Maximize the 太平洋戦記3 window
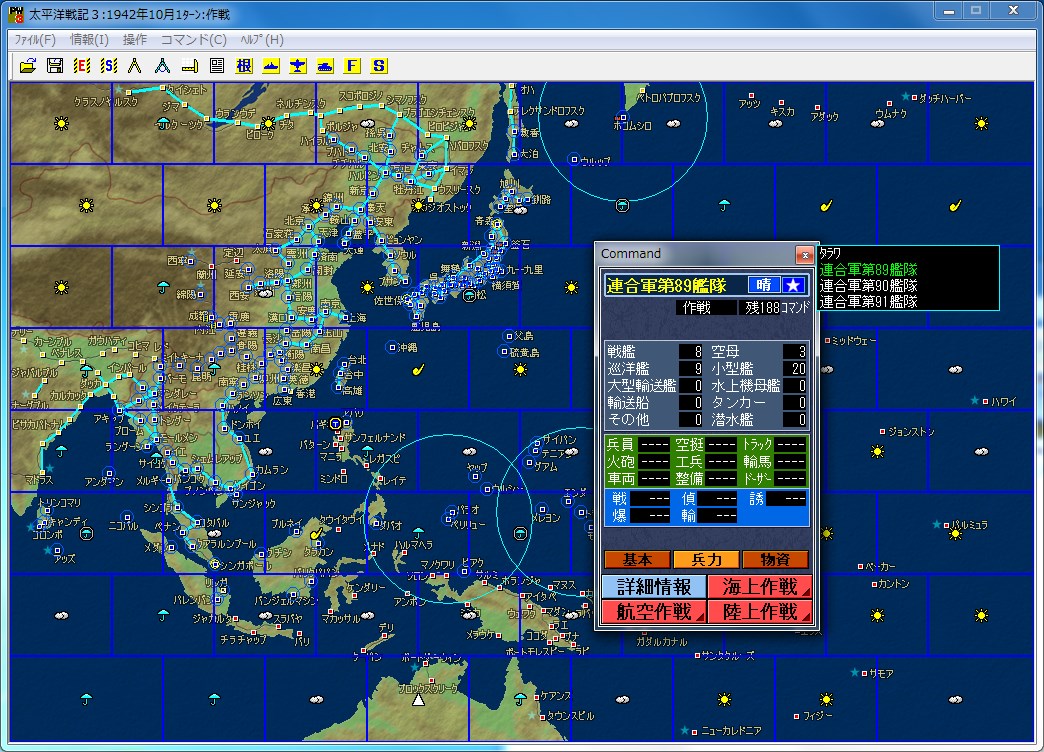1044x752 pixels. [976, 11]
